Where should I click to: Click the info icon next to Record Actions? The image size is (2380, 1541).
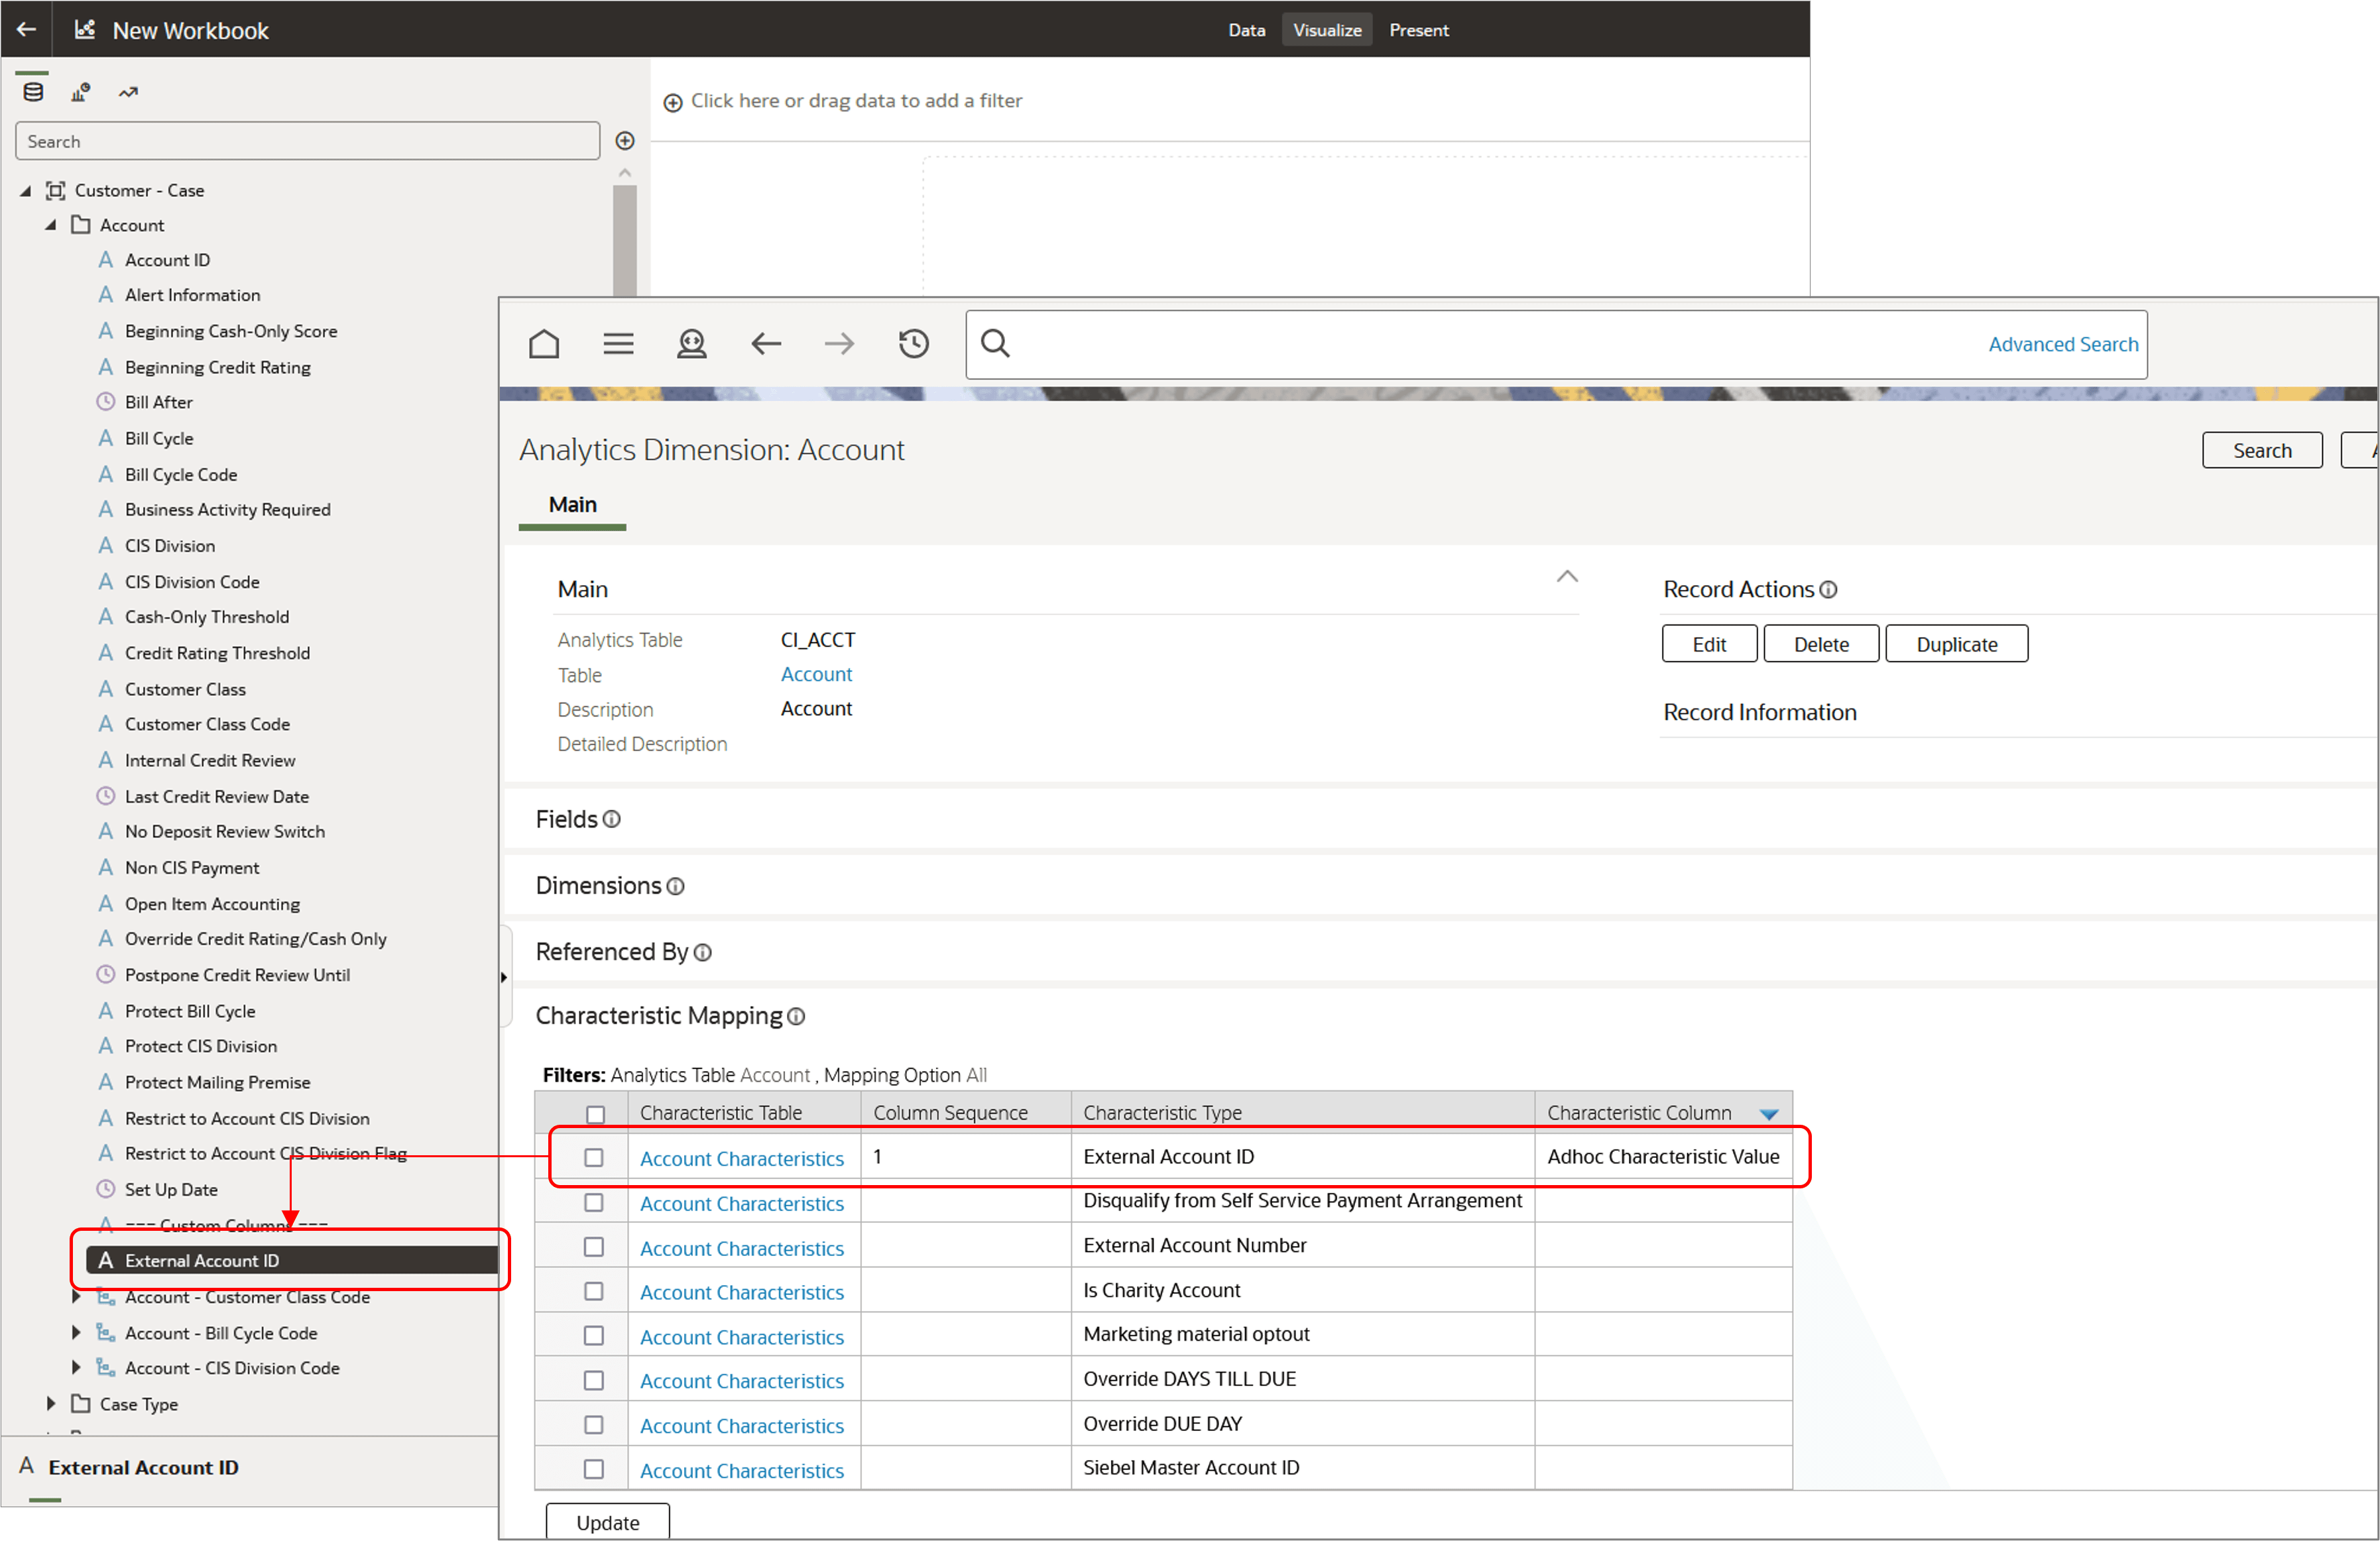(1828, 589)
